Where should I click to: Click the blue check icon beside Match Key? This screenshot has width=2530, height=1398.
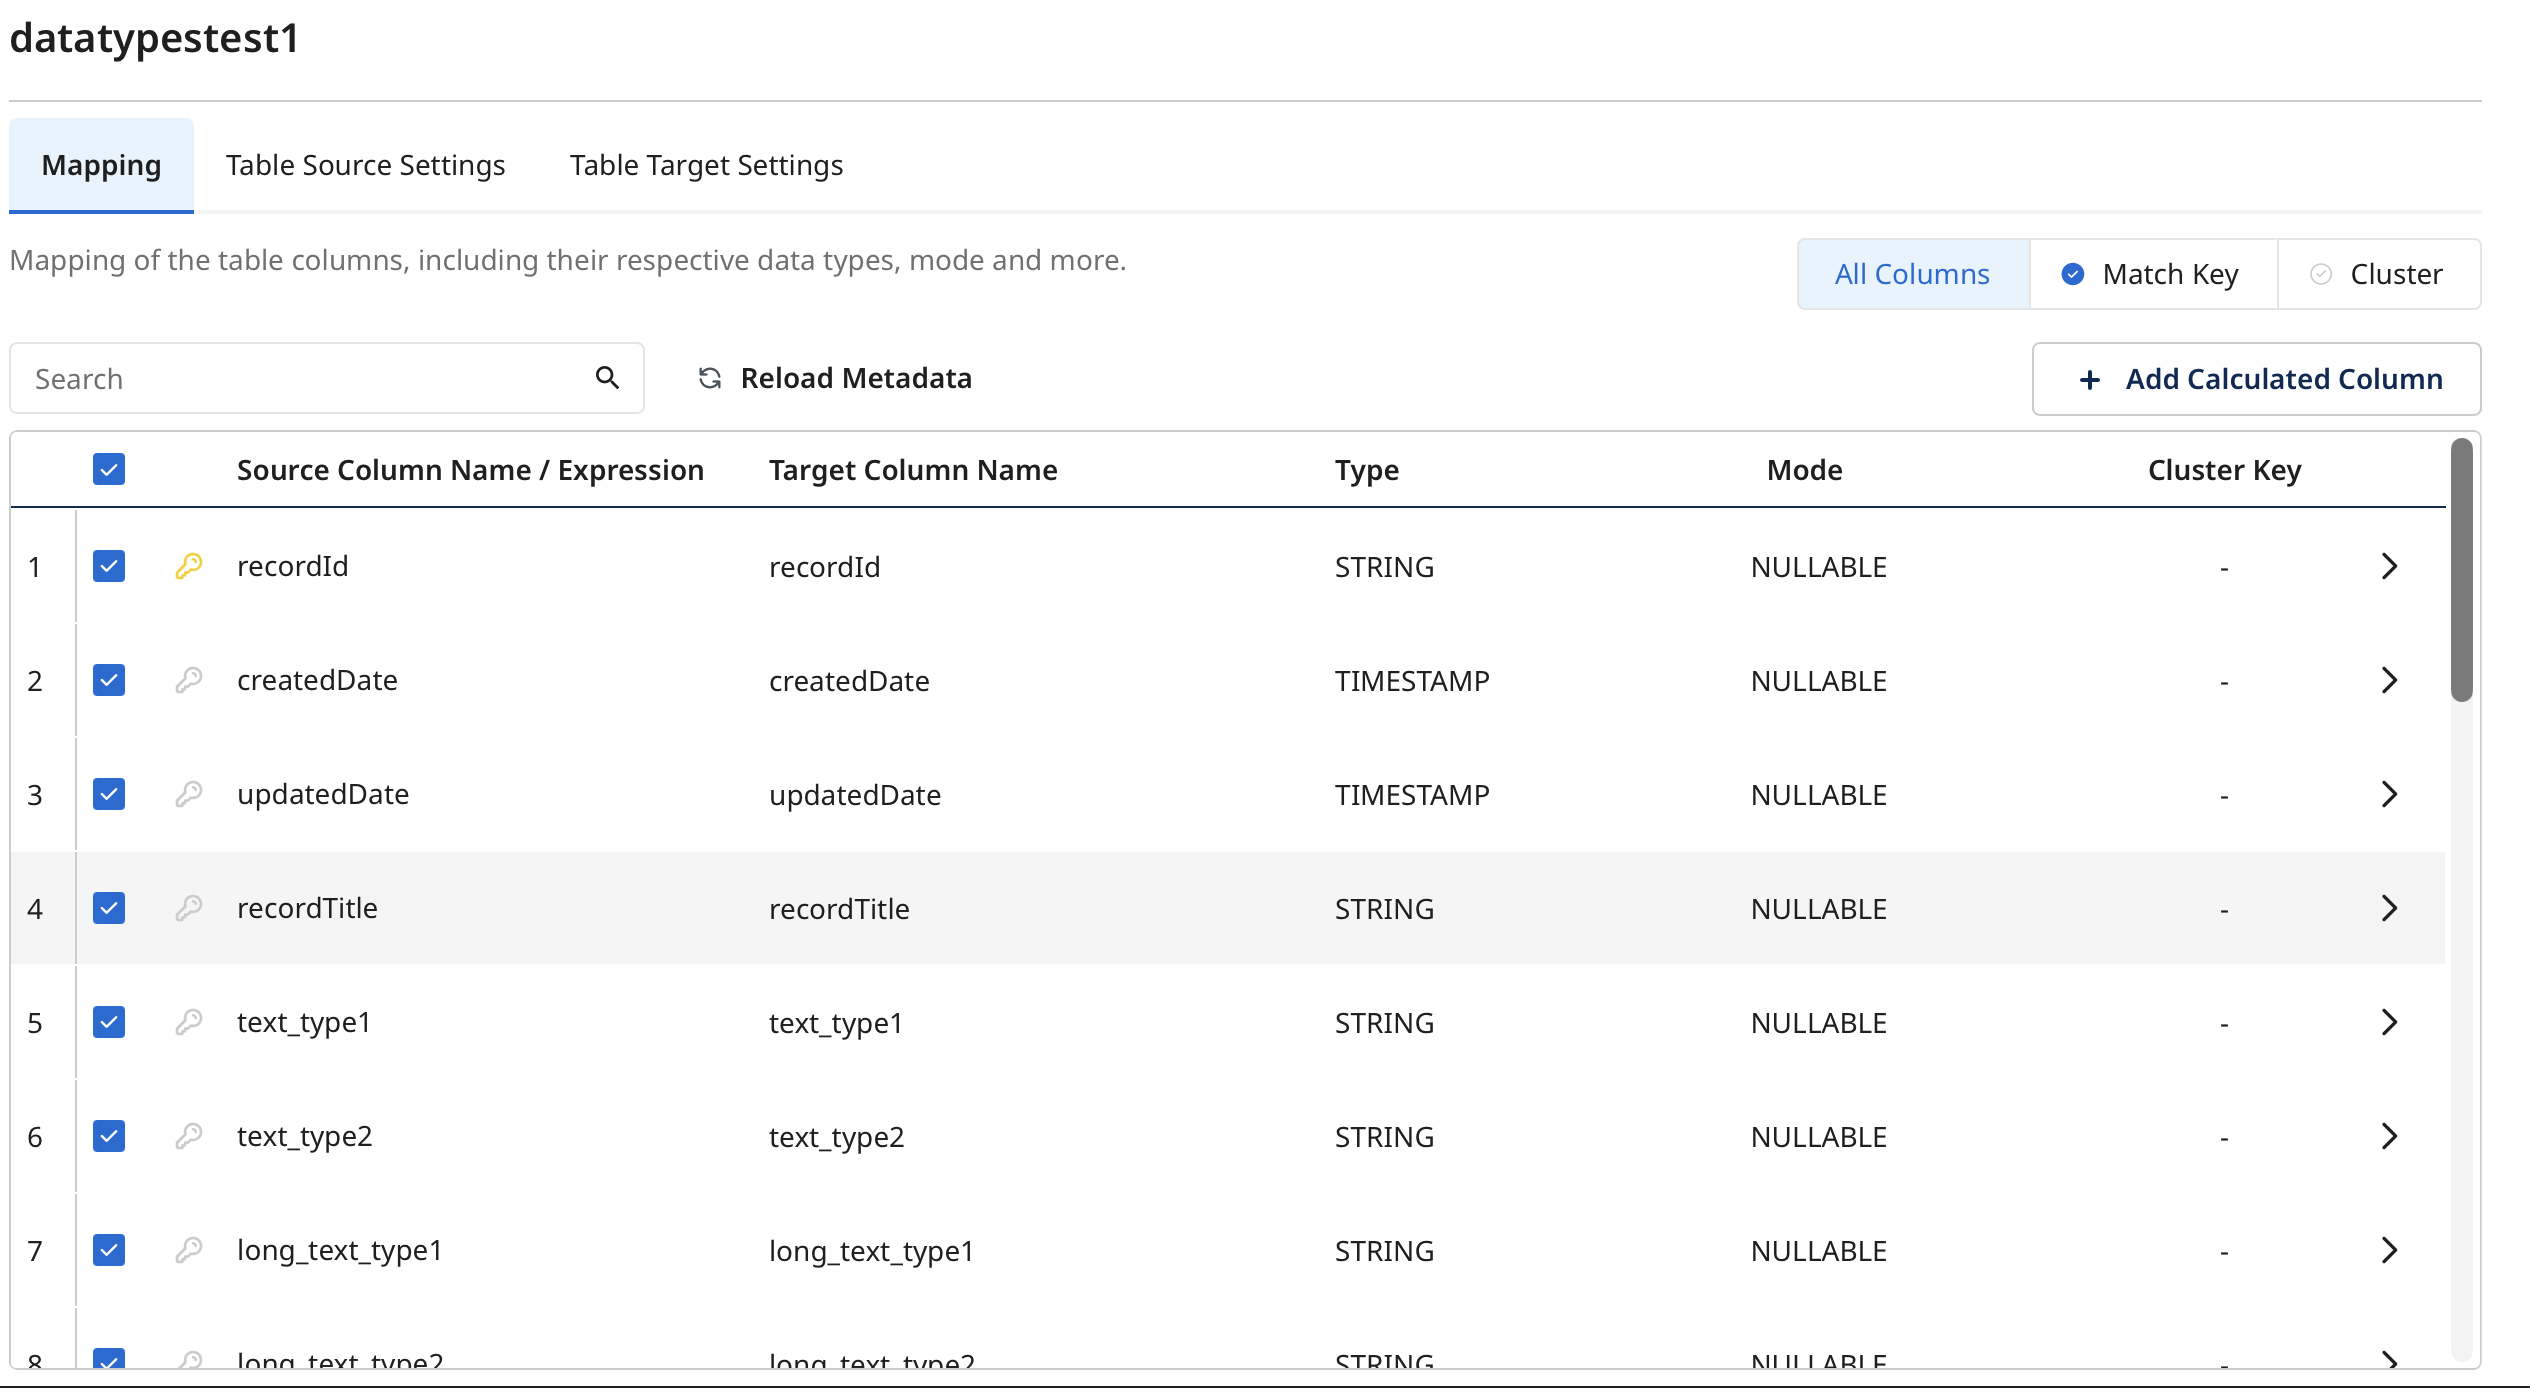click(x=2073, y=274)
